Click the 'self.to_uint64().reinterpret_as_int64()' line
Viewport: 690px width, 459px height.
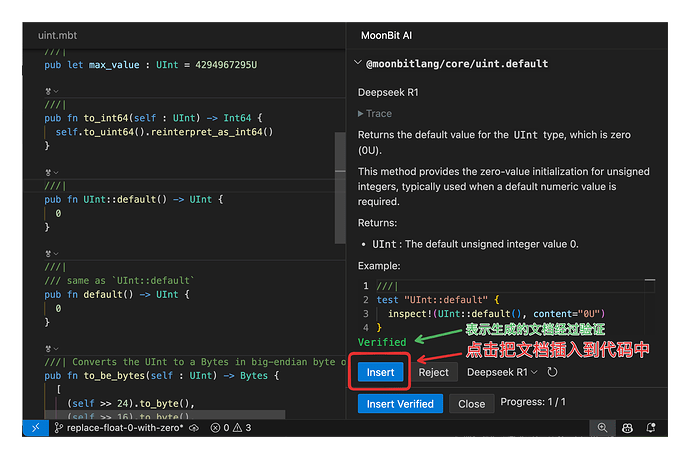click(x=164, y=132)
